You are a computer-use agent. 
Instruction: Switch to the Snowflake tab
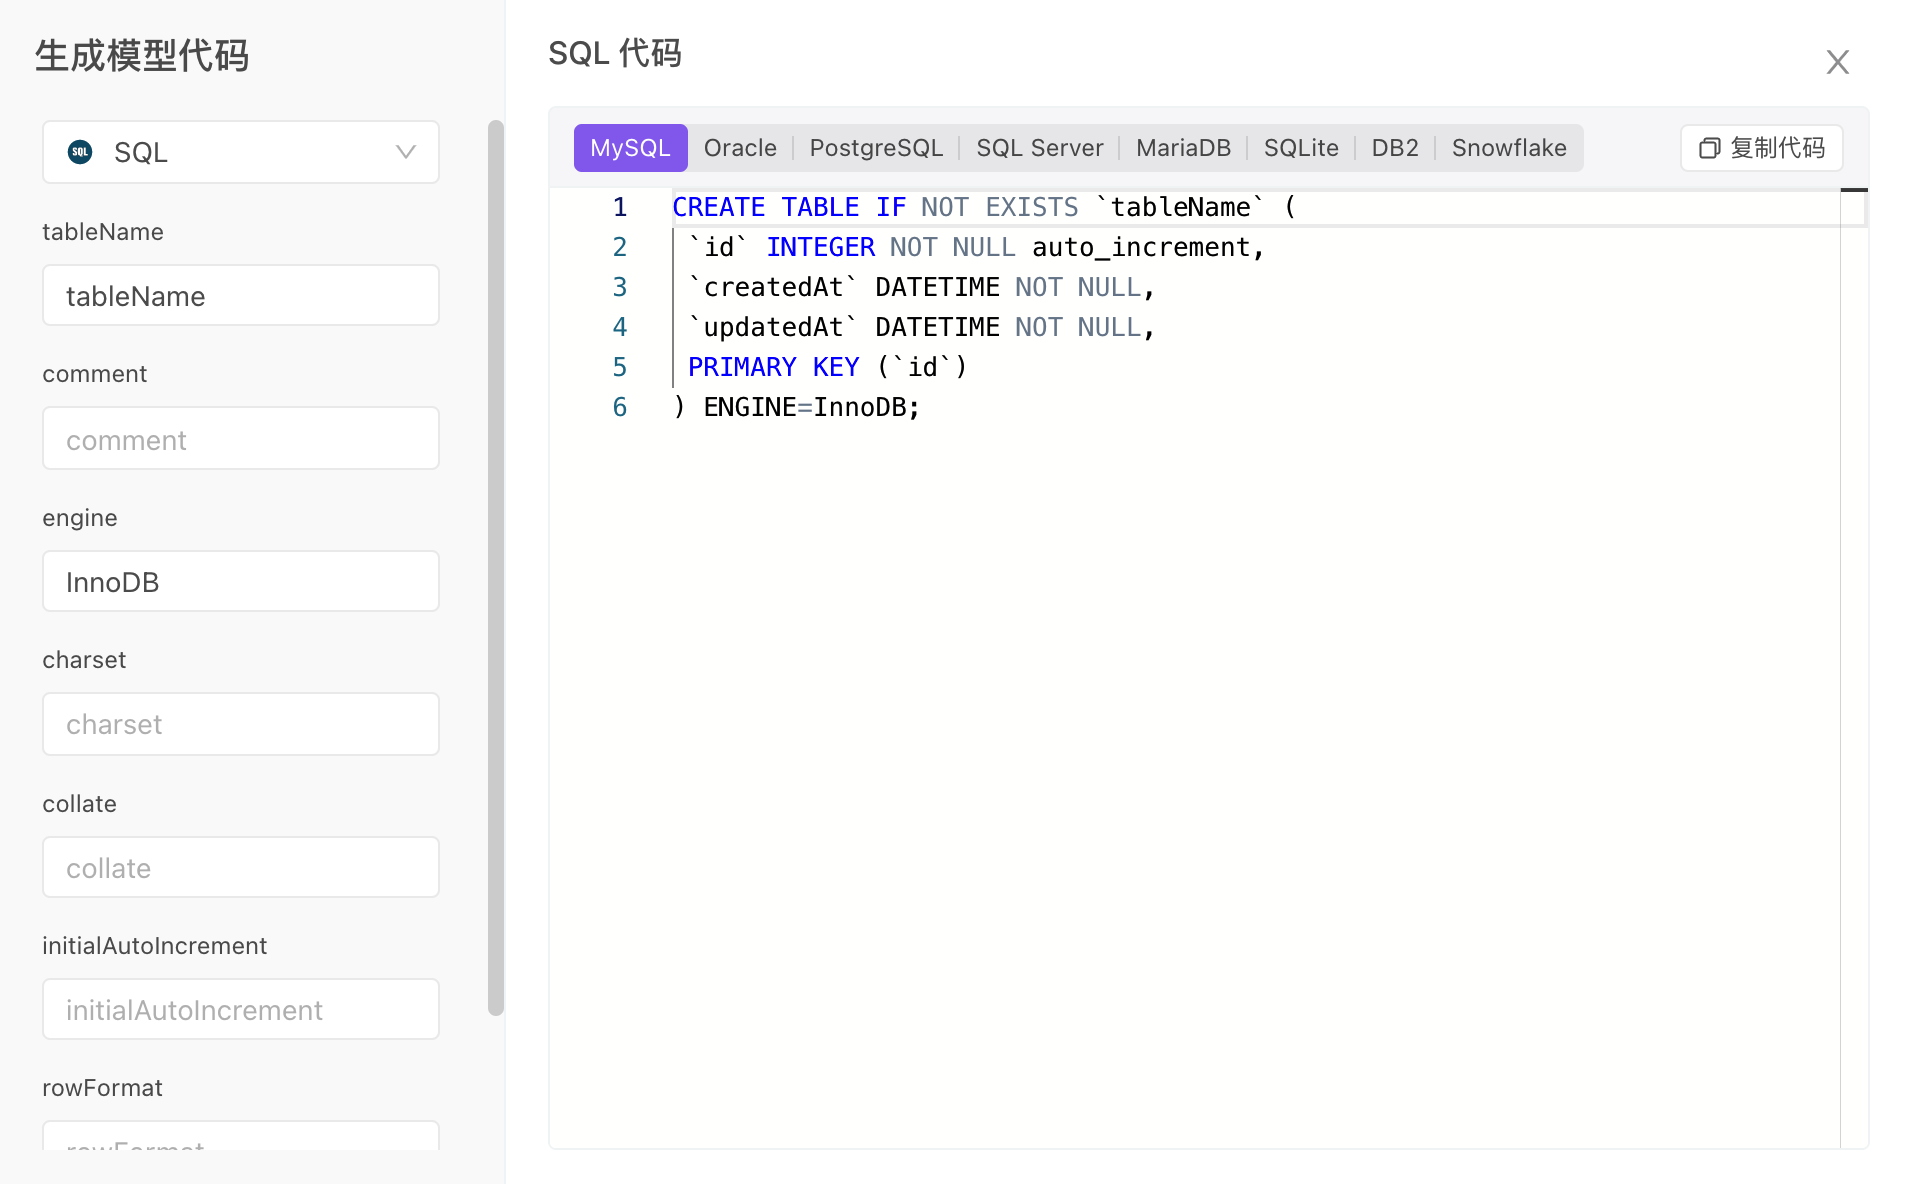(x=1508, y=148)
